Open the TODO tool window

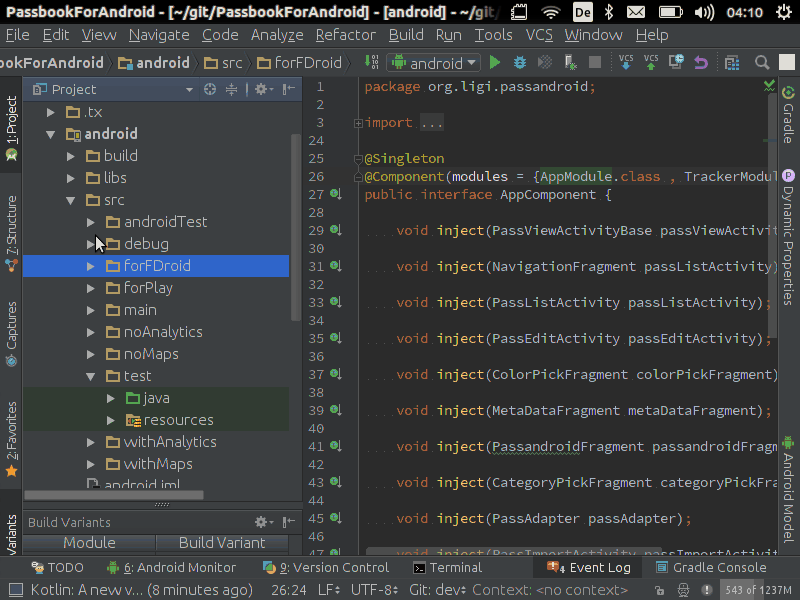click(57, 567)
